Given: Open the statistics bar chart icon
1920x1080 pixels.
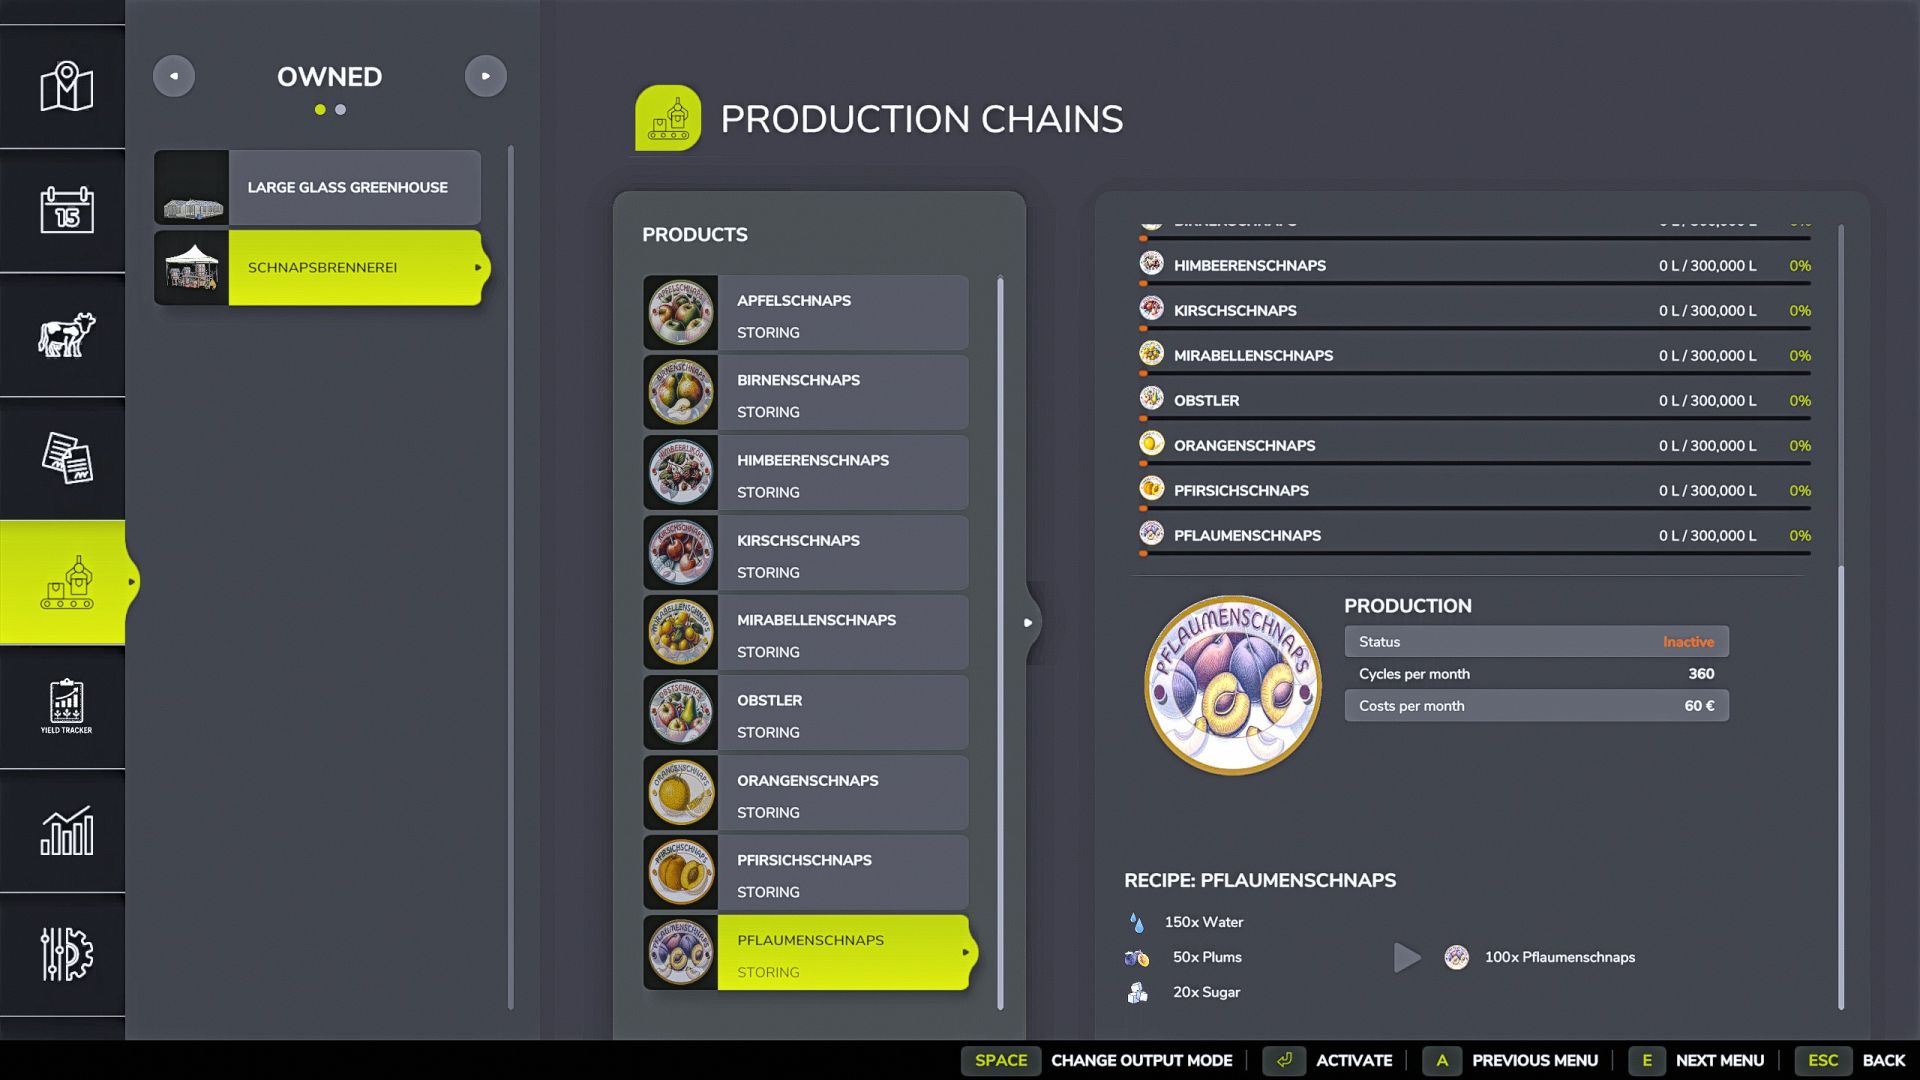Looking at the screenshot, I should tap(66, 830).
